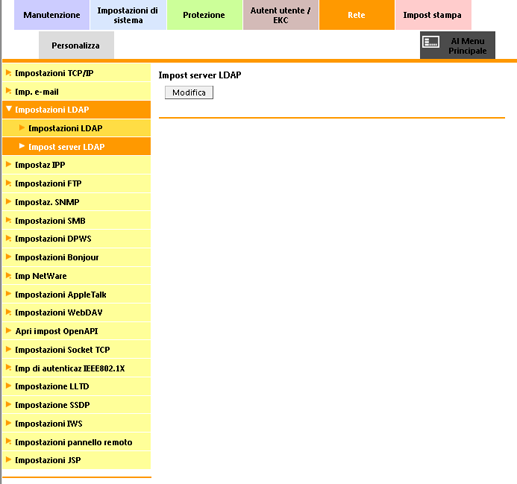Open Impostazioni FTP settings
Screen dimensions: 517x484
click(x=76, y=183)
